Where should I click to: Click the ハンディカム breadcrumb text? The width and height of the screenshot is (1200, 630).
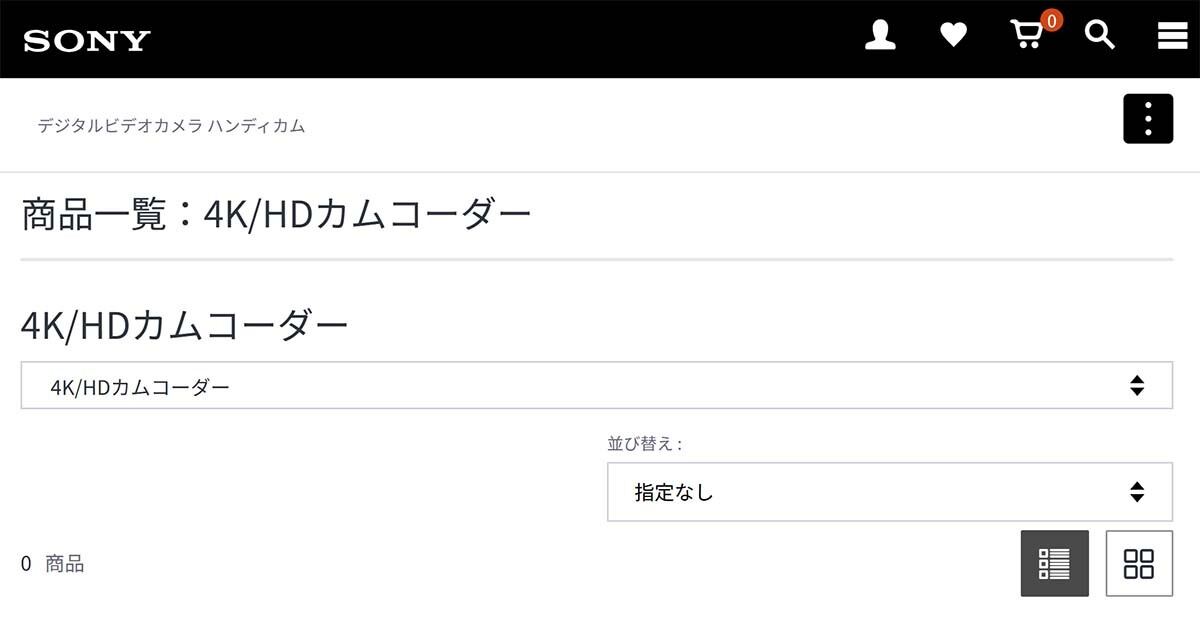point(257,126)
